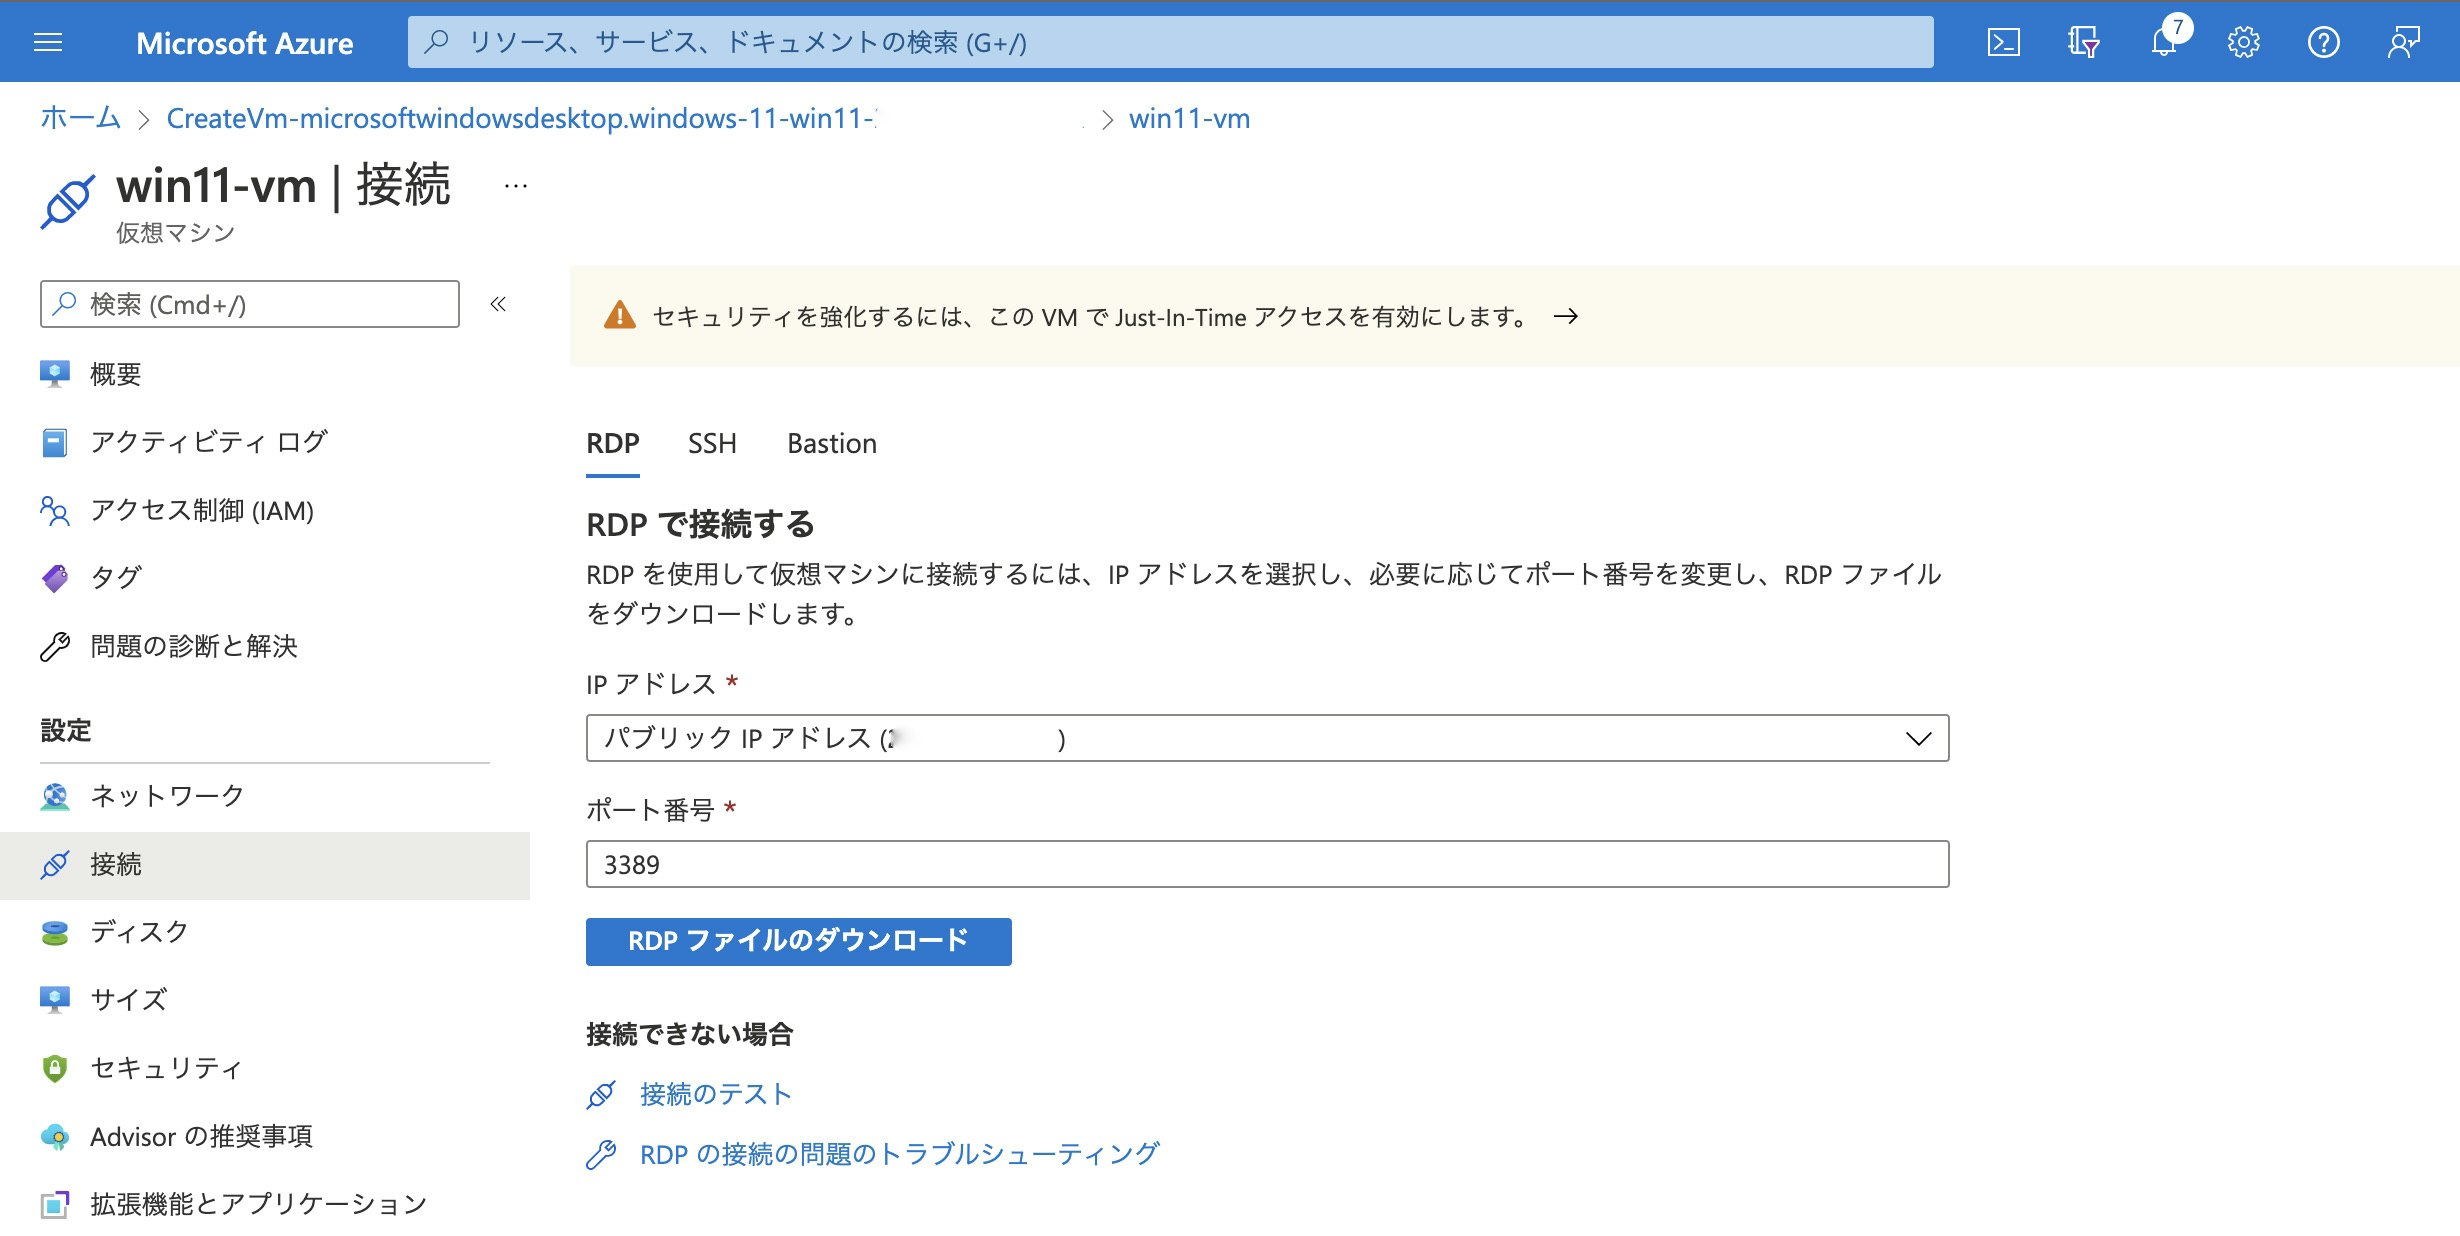
Task: Open the Cloud Shell icon in top bar
Action: [2004, 41]
